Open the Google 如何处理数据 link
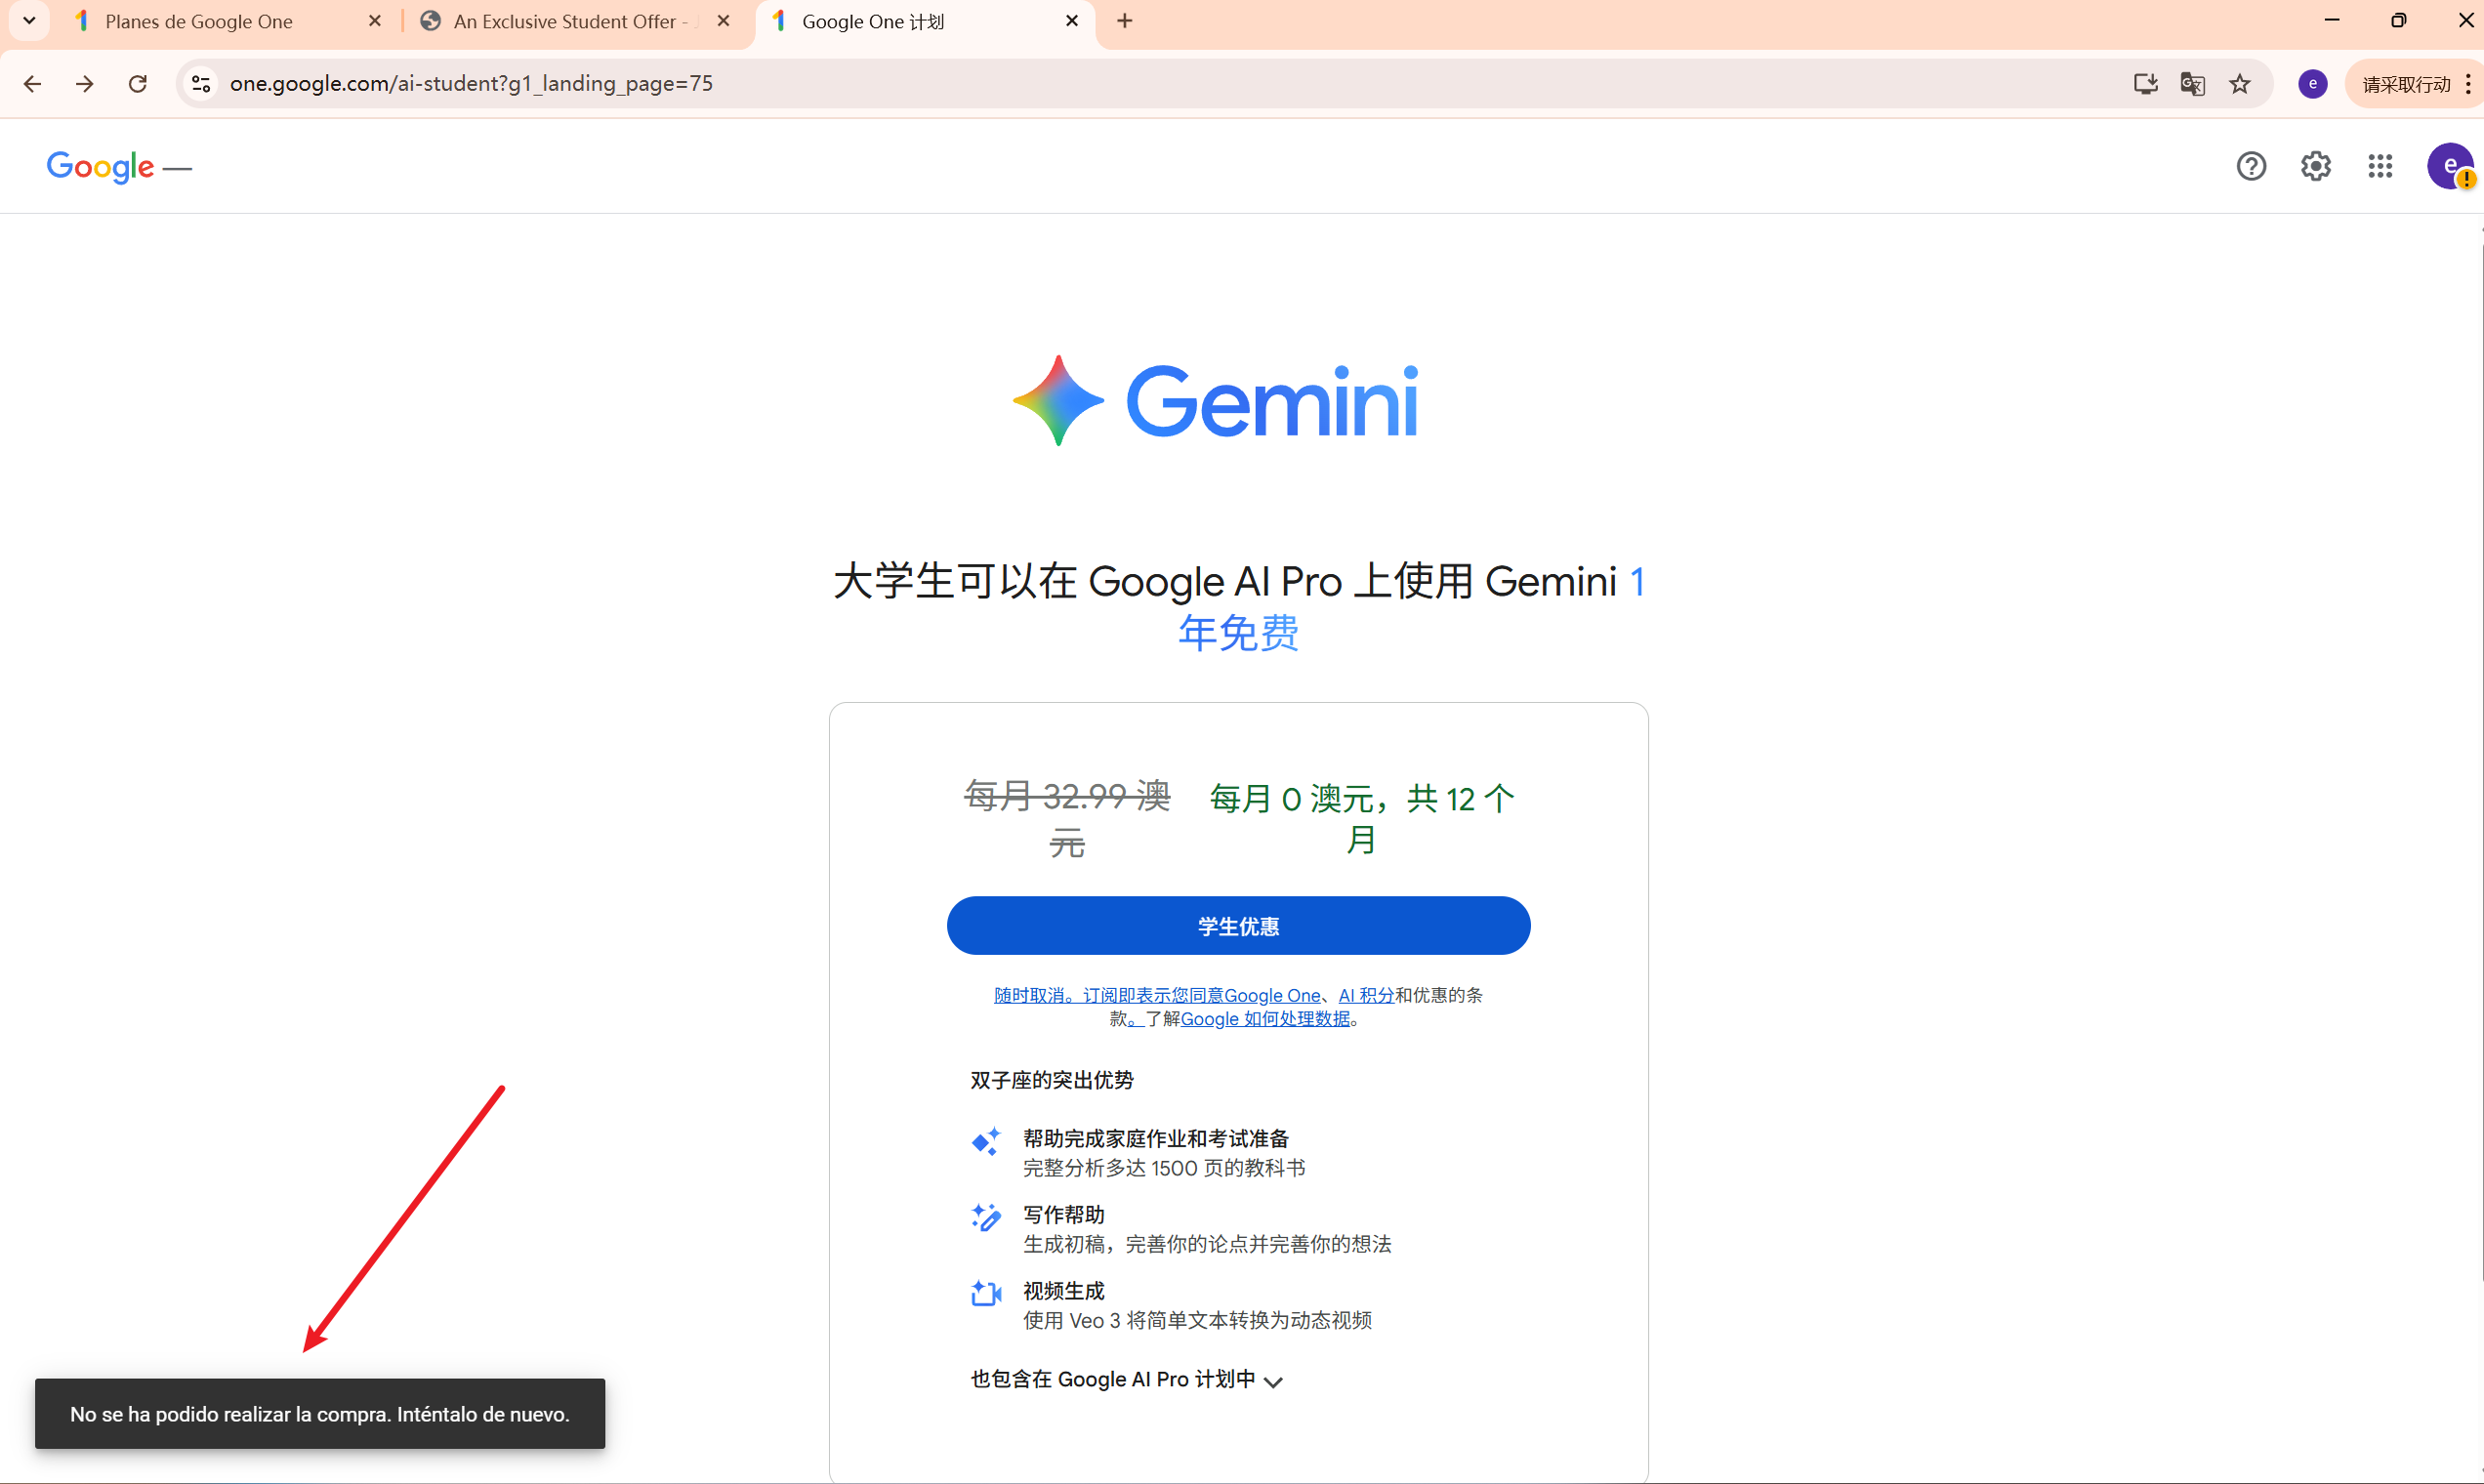This screenshot has width=2484, height=1484. point(1265,1019)
